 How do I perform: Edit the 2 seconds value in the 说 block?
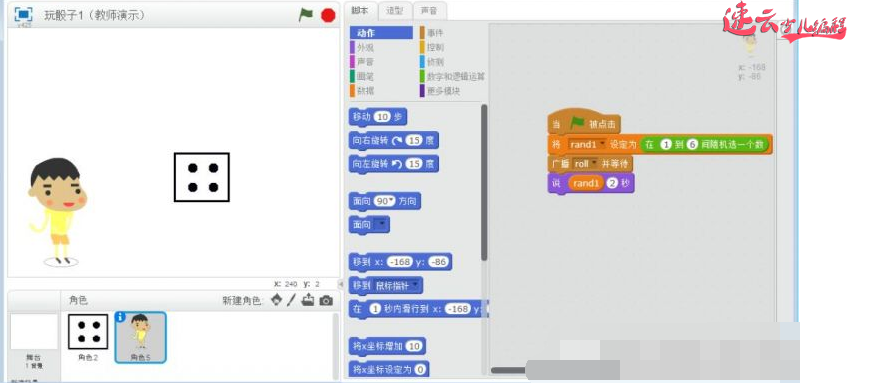click(x=611, y=184)
